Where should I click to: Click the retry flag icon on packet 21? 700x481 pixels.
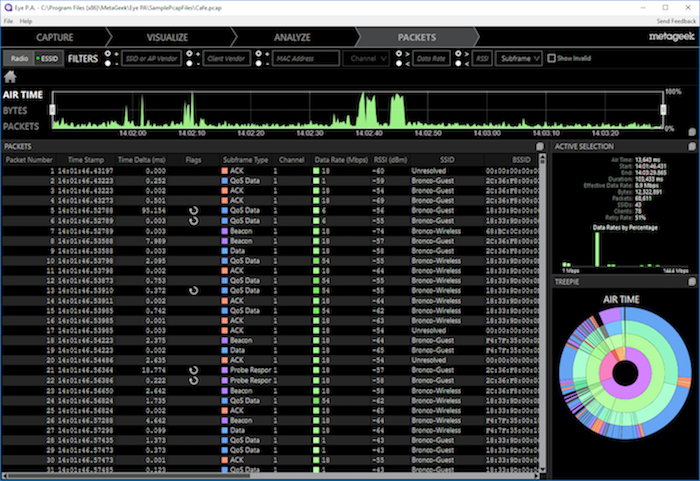coord(193,370)
